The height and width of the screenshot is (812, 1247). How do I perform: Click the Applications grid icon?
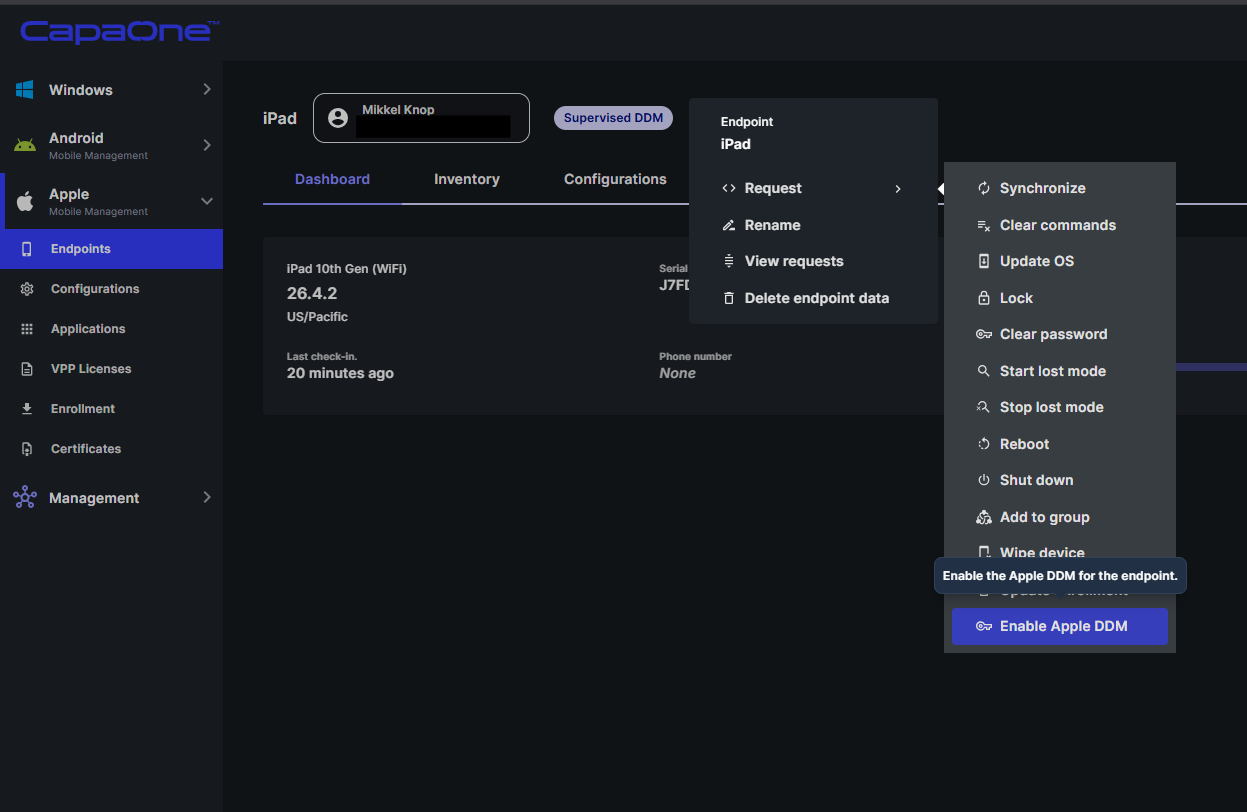(x=27, y=329)
